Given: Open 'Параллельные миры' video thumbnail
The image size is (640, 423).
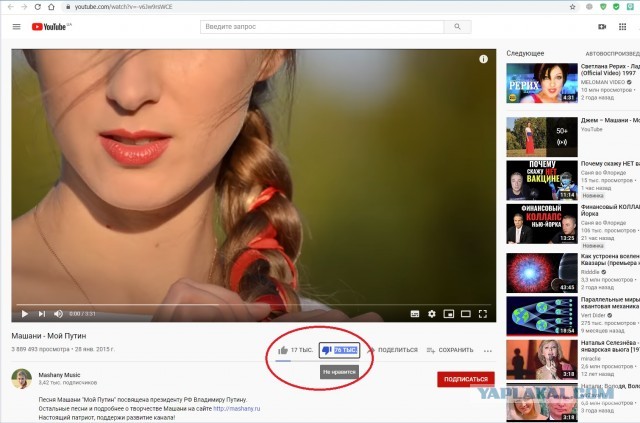Looking at the screenshot, I should point(542,316).
